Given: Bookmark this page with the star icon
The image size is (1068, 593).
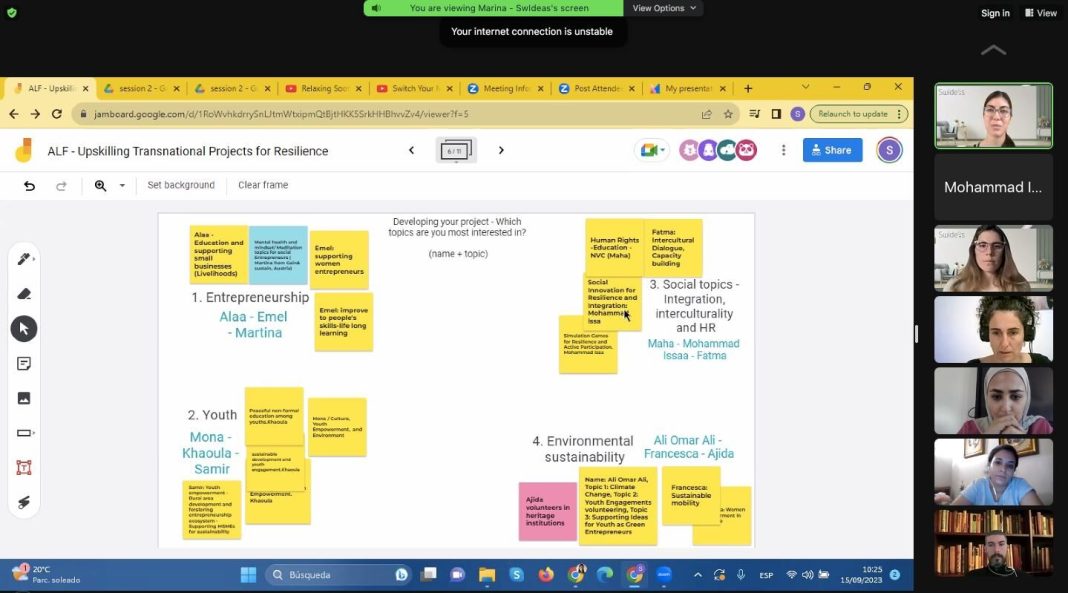Looking at the screenshot, I should (728, 114).
